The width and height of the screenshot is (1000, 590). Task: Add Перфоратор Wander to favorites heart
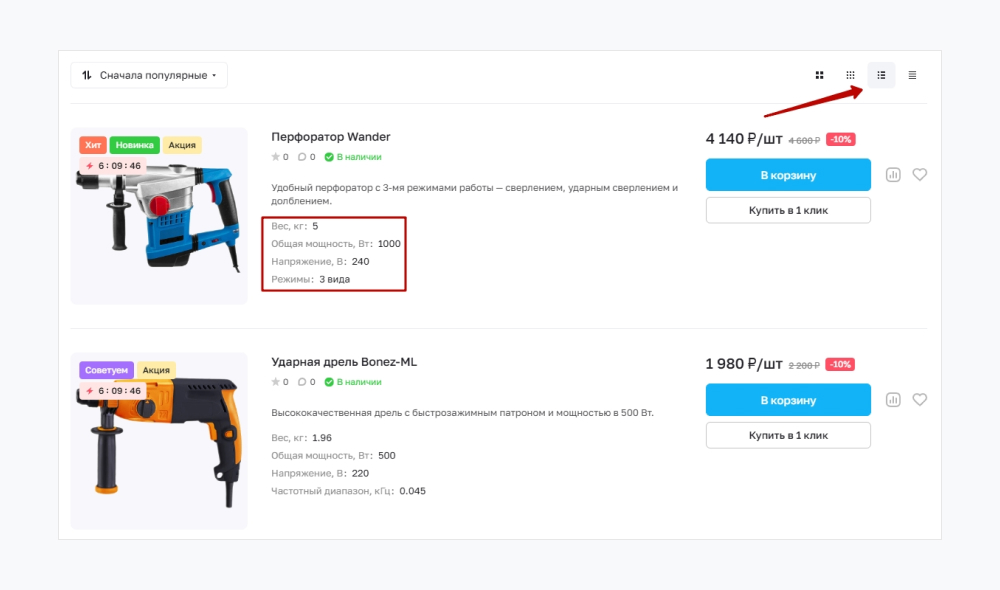pyautogui.click(x=920, y=175)
